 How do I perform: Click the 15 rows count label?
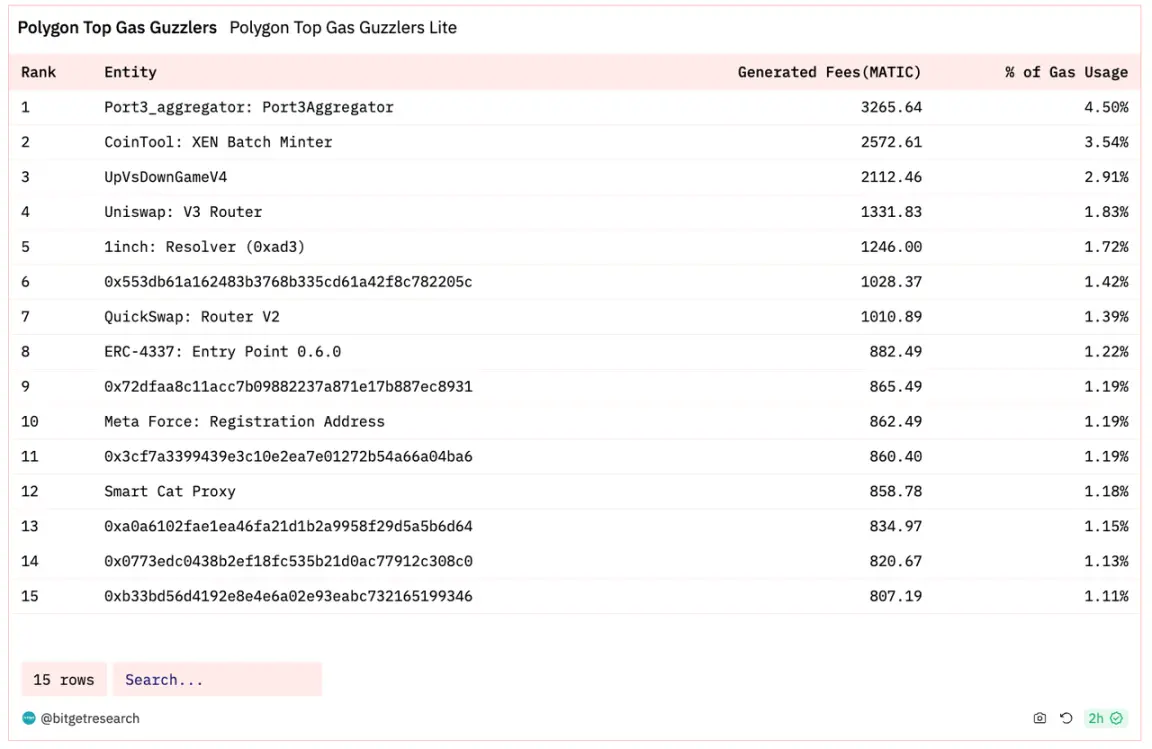tap(64, 679)
